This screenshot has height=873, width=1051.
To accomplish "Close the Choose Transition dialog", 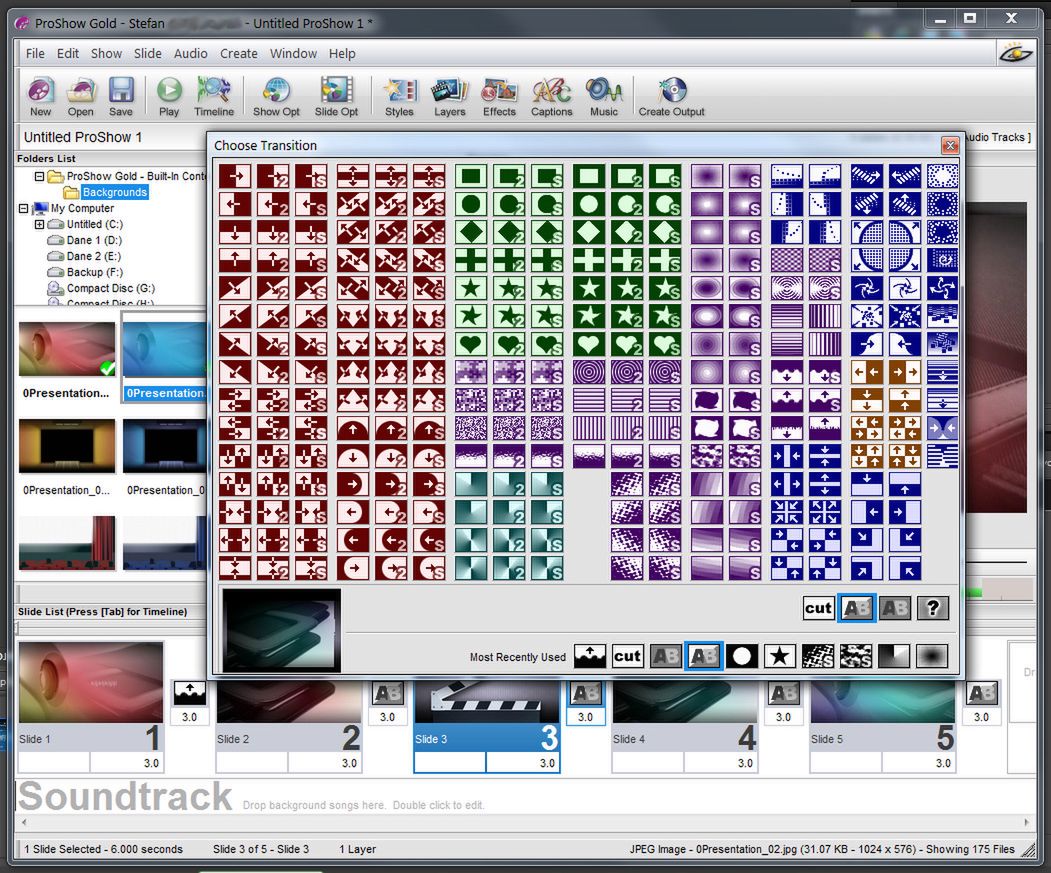I will click(x=950, y=145).
